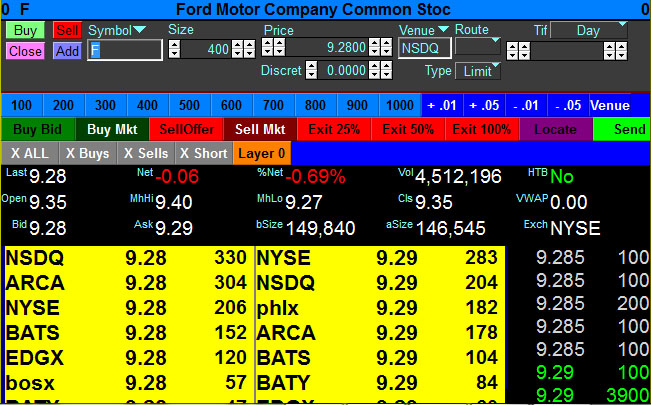Select the NYSE 9.29 283 ask row
The image size is (651, 405).
click(x=380, y=258)
